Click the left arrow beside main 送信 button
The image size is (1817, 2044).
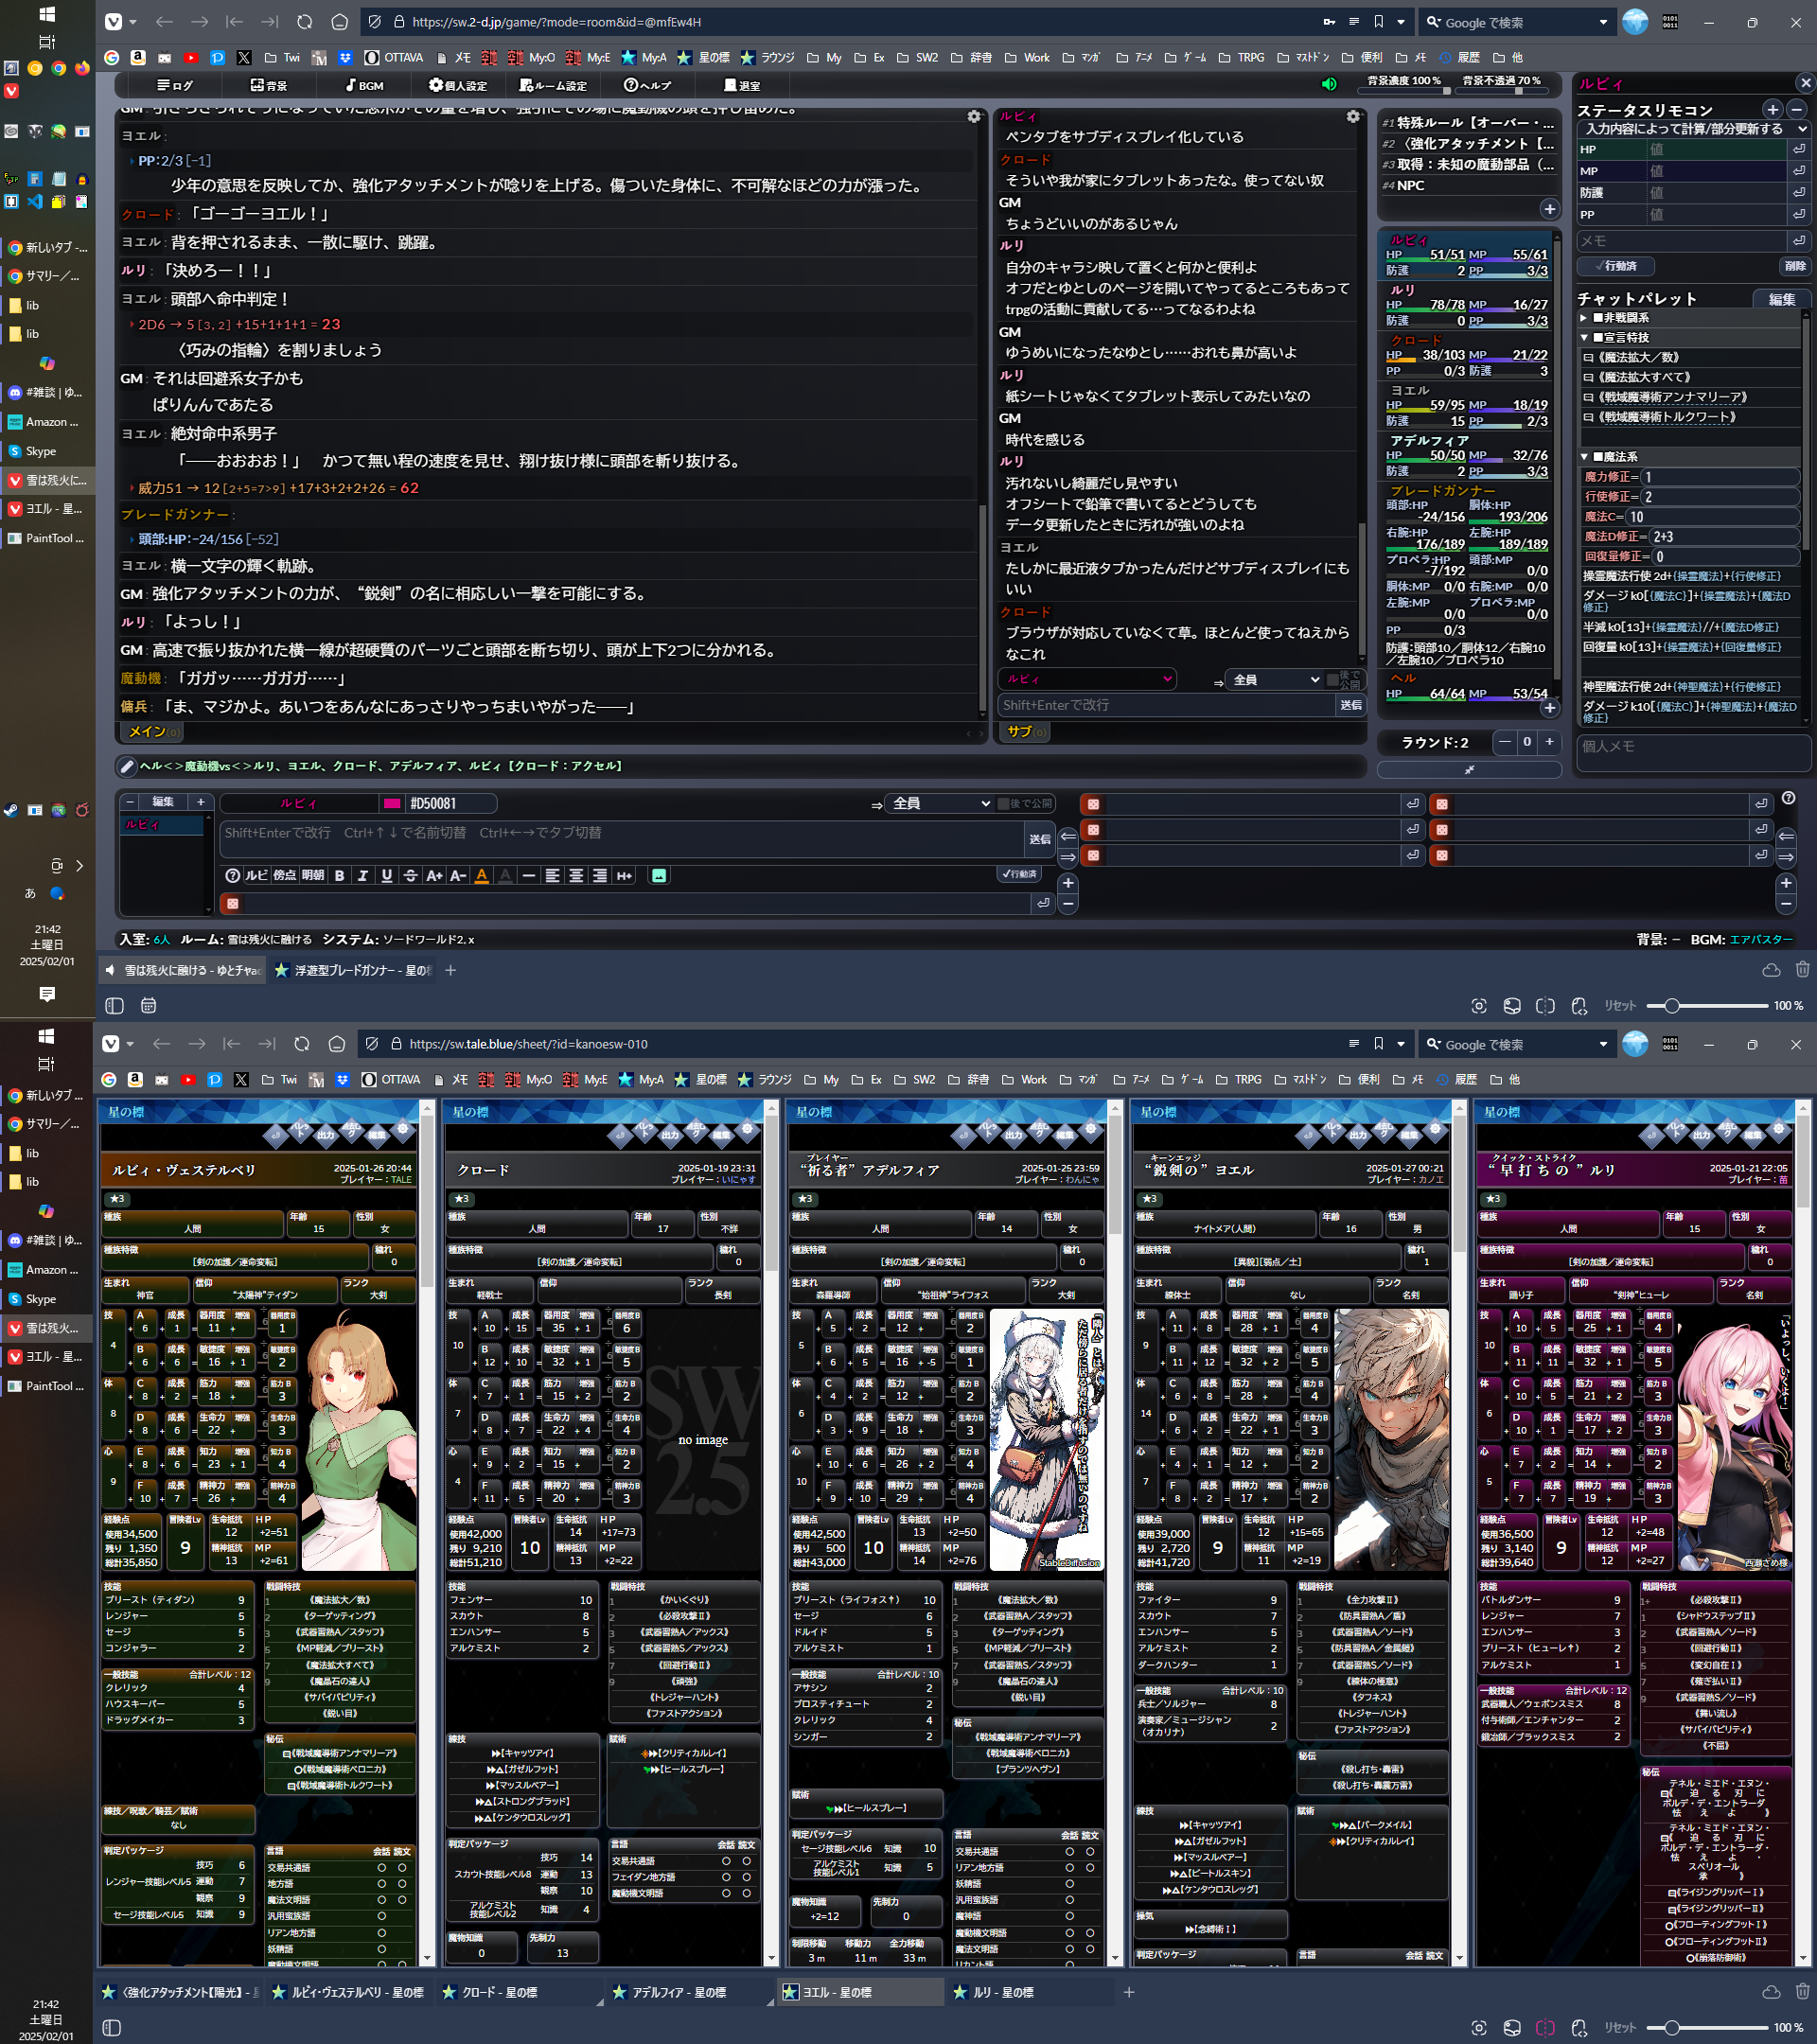(x=1068, y=836)
